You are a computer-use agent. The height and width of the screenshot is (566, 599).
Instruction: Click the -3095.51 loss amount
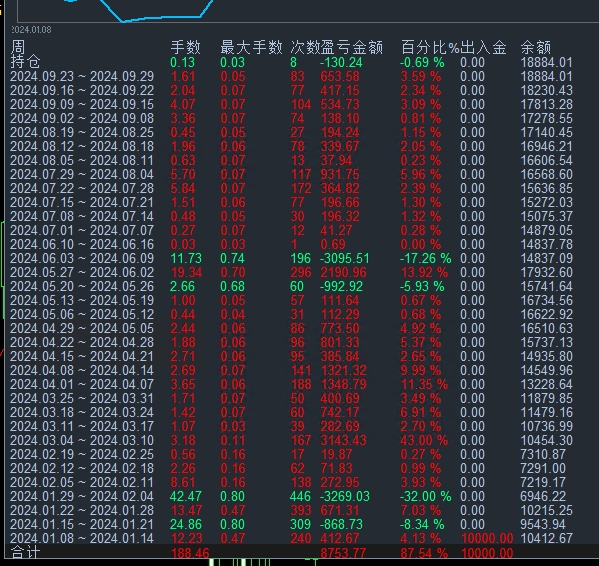point(345,259)
